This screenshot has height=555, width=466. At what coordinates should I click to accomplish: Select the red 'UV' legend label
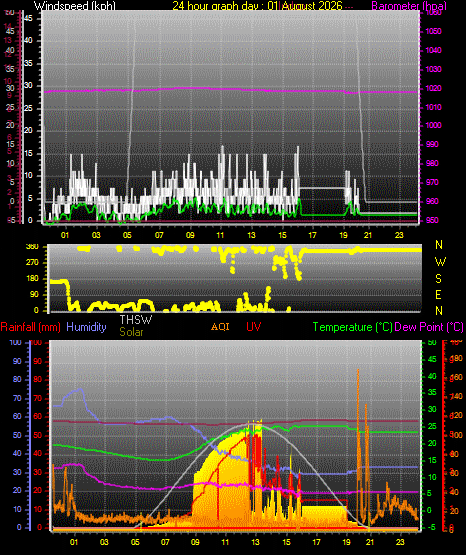pos(254,327)
